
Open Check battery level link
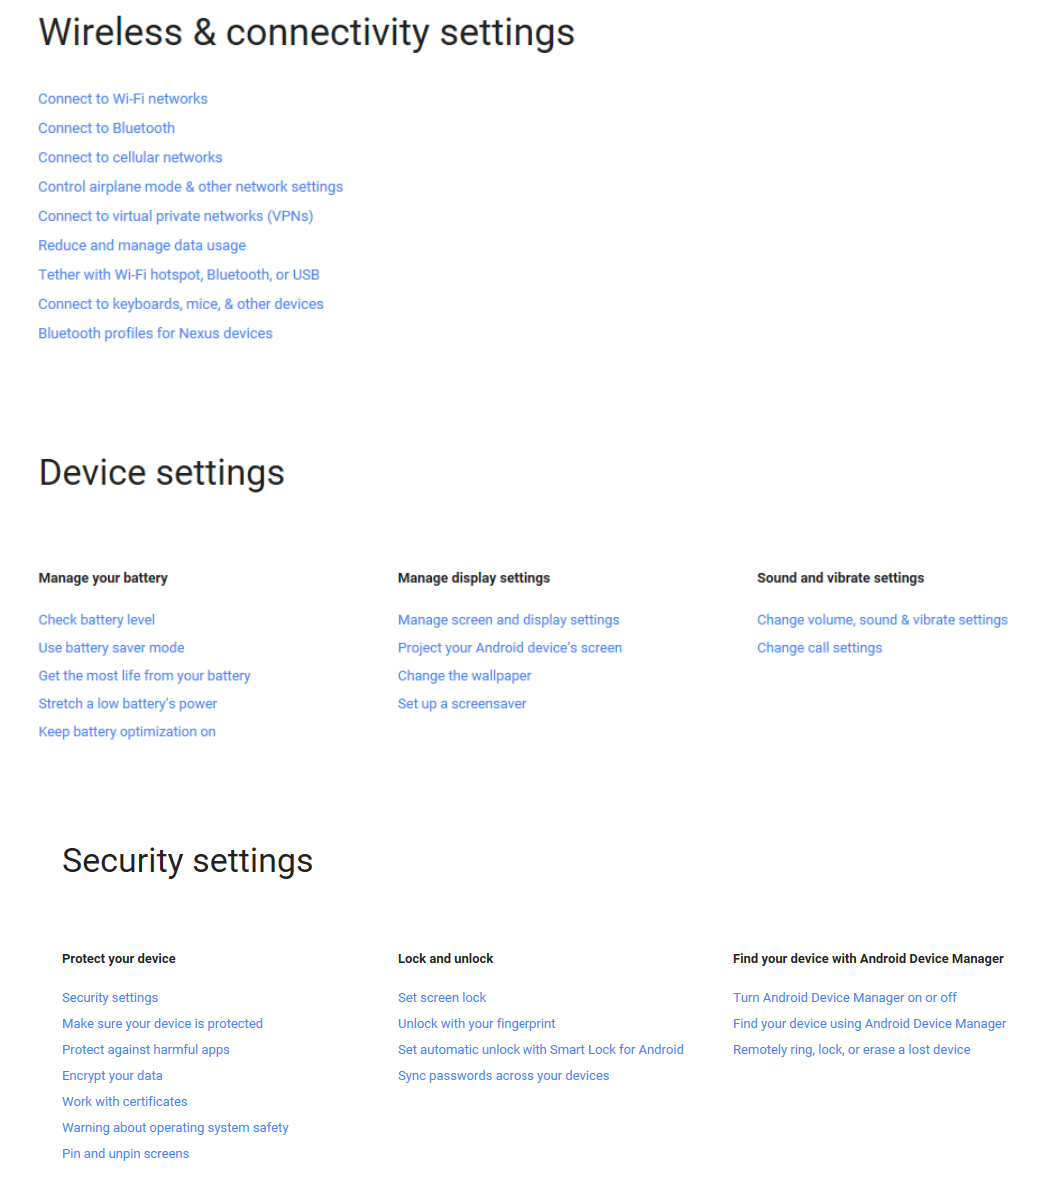(x=97, y=620)
